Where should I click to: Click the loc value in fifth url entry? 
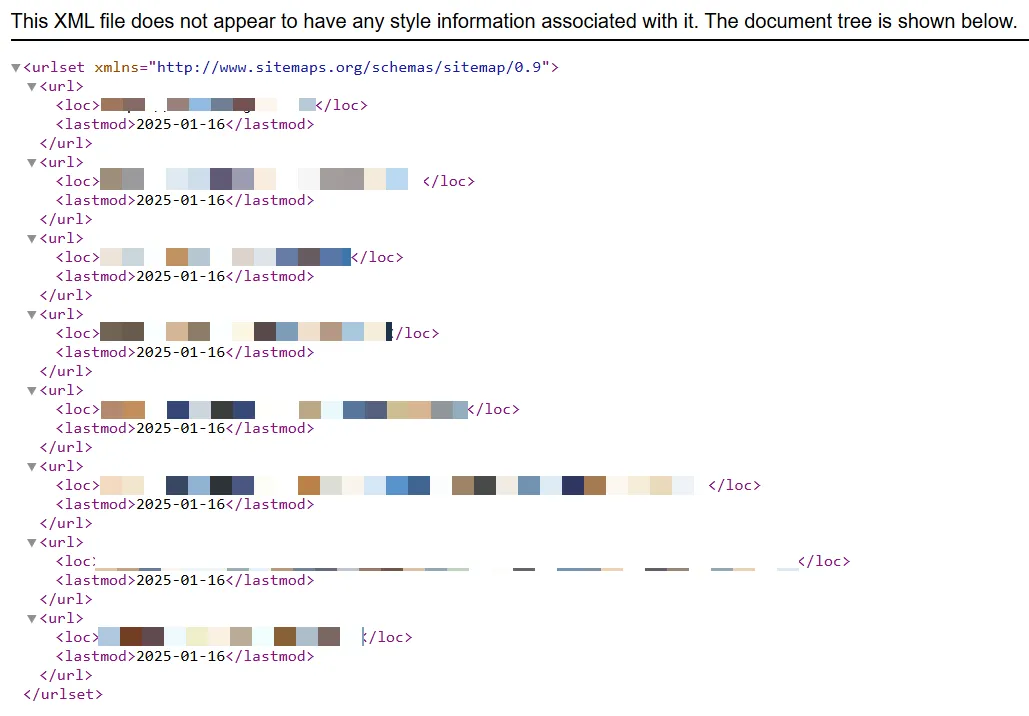click(283, 409)
